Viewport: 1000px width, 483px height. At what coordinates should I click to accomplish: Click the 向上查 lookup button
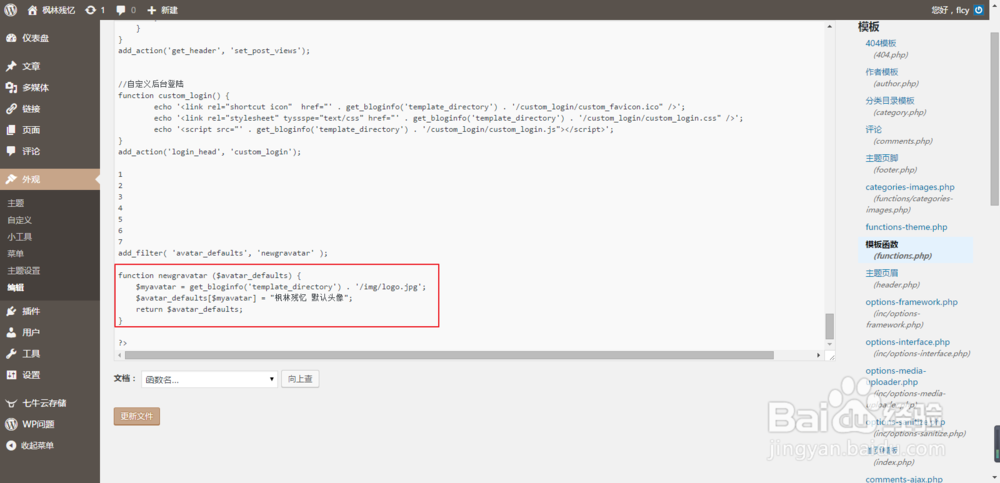click(300, 379)
